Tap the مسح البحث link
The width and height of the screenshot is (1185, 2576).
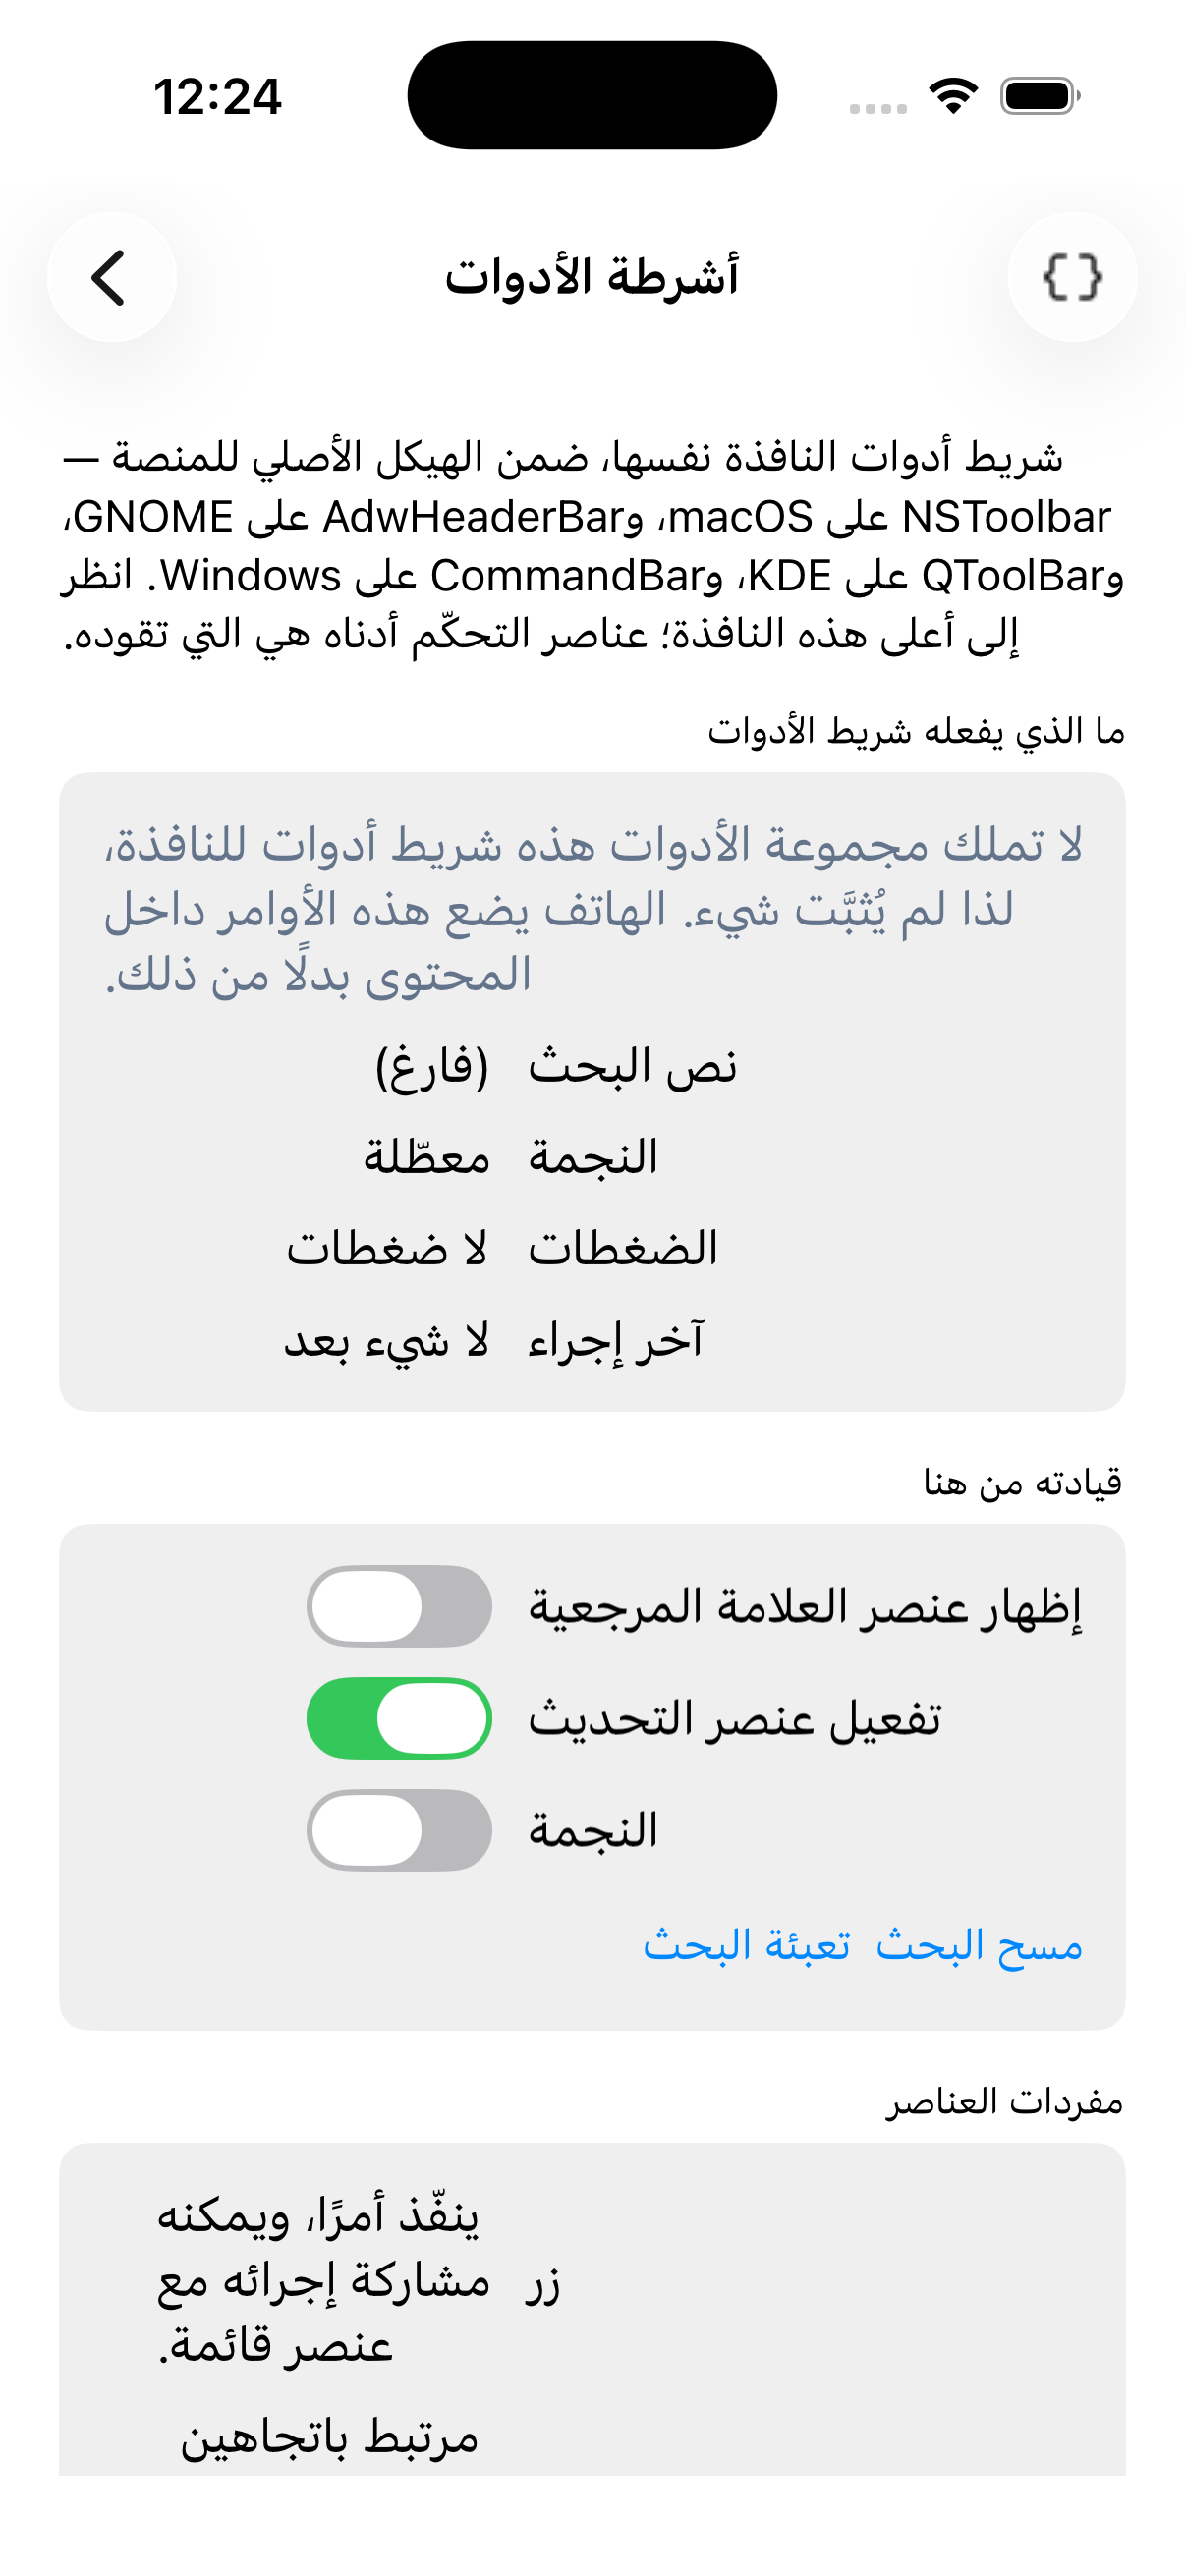[979, 1945]
